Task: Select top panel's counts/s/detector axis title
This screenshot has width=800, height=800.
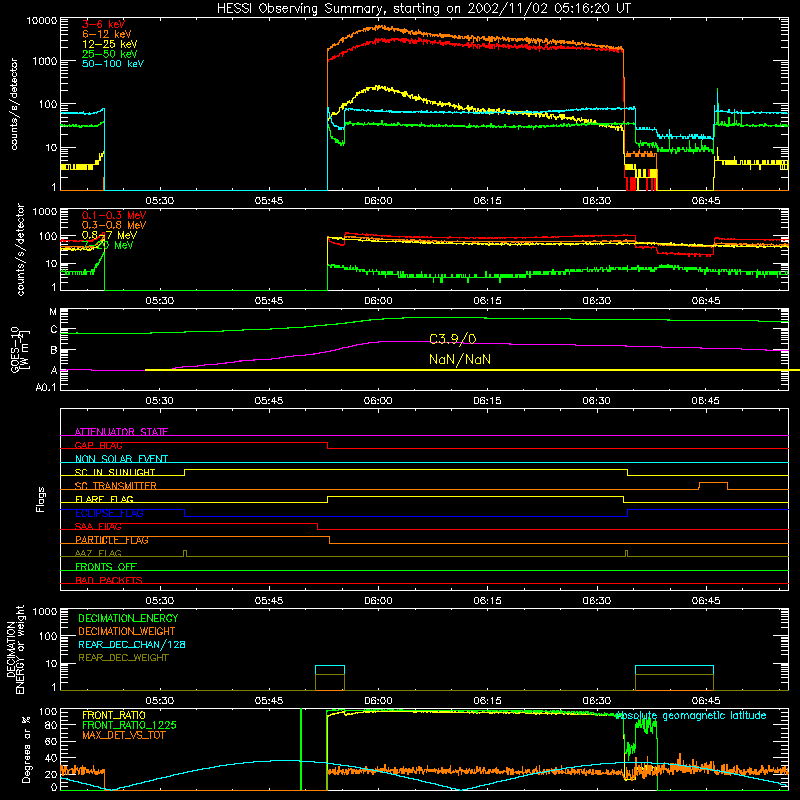Action: 13,104
